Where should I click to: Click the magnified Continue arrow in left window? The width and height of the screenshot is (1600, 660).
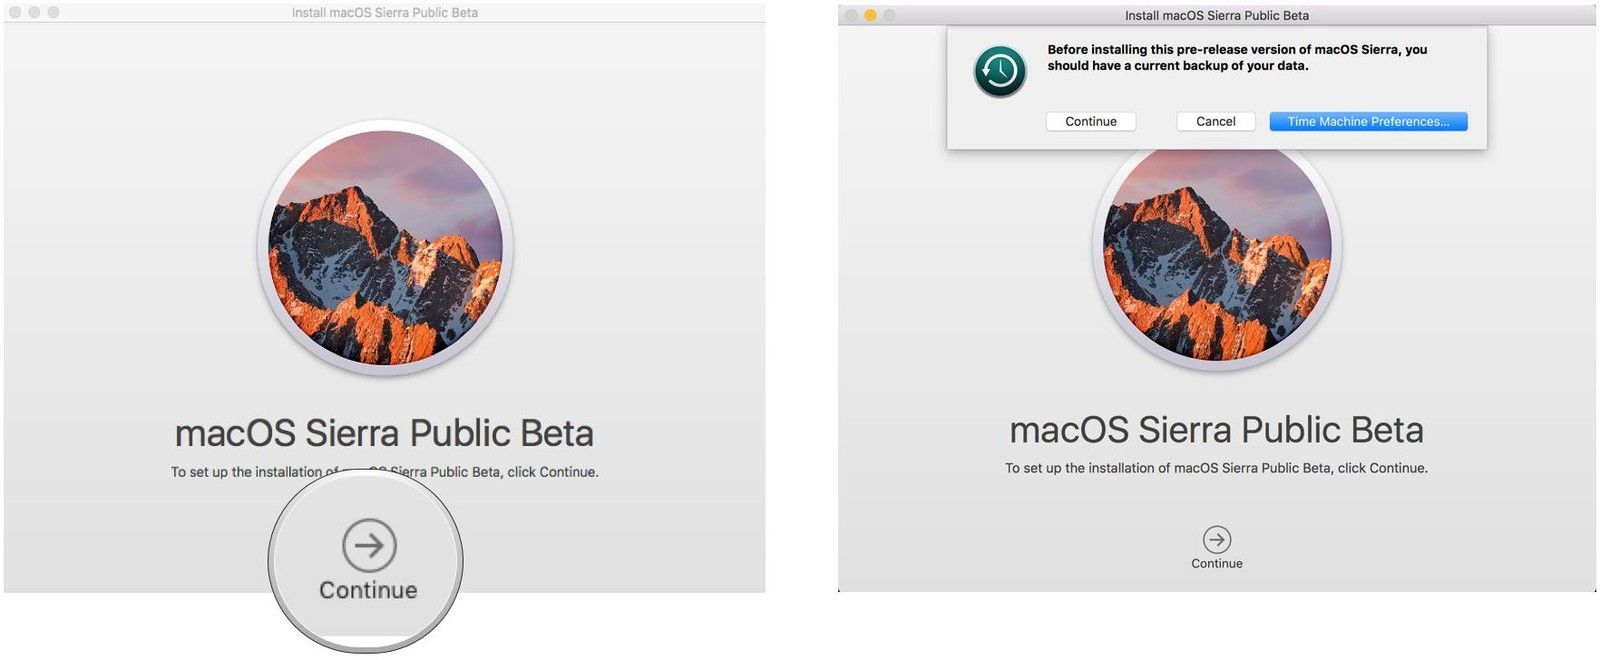pos(369,545)
